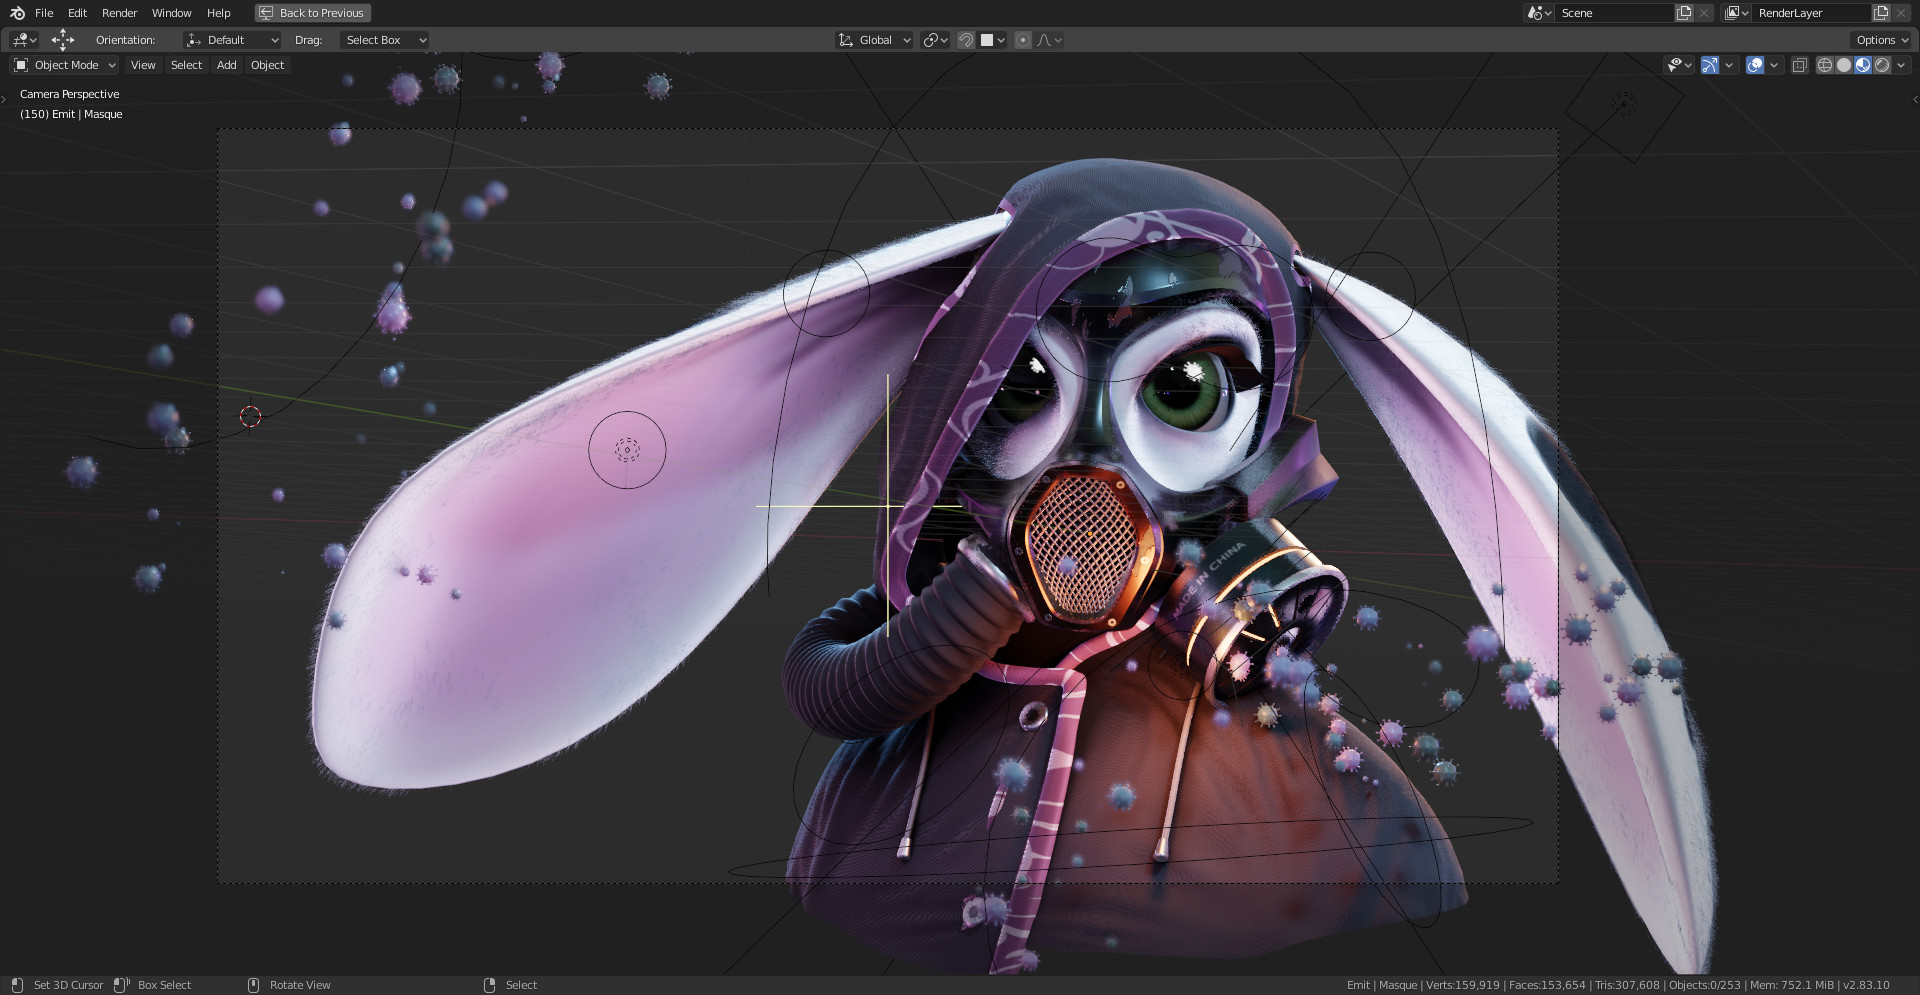
Task: Open the Options dropdown
Action: pos(1881,40)
